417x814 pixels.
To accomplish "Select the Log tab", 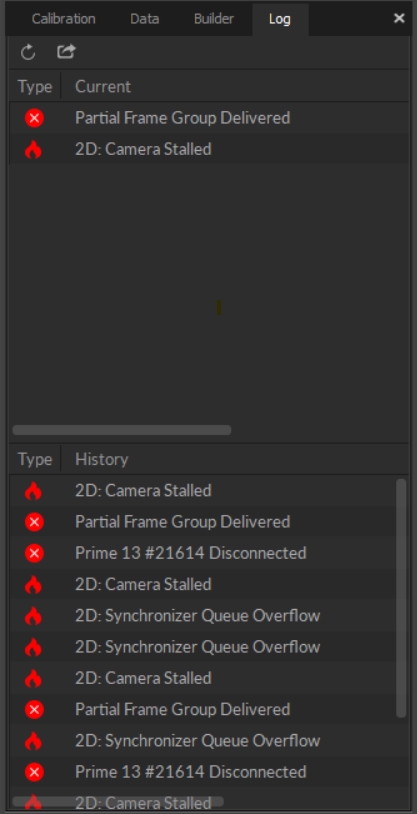I will pyautogui.click(x=280, y=19).
